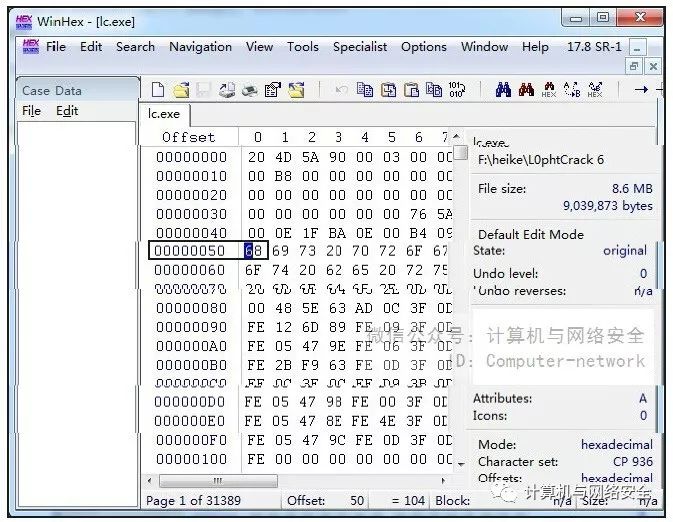Open the Window menu
Image resolution: width=673 pixels, height=522 pixels.
point(485,46)
